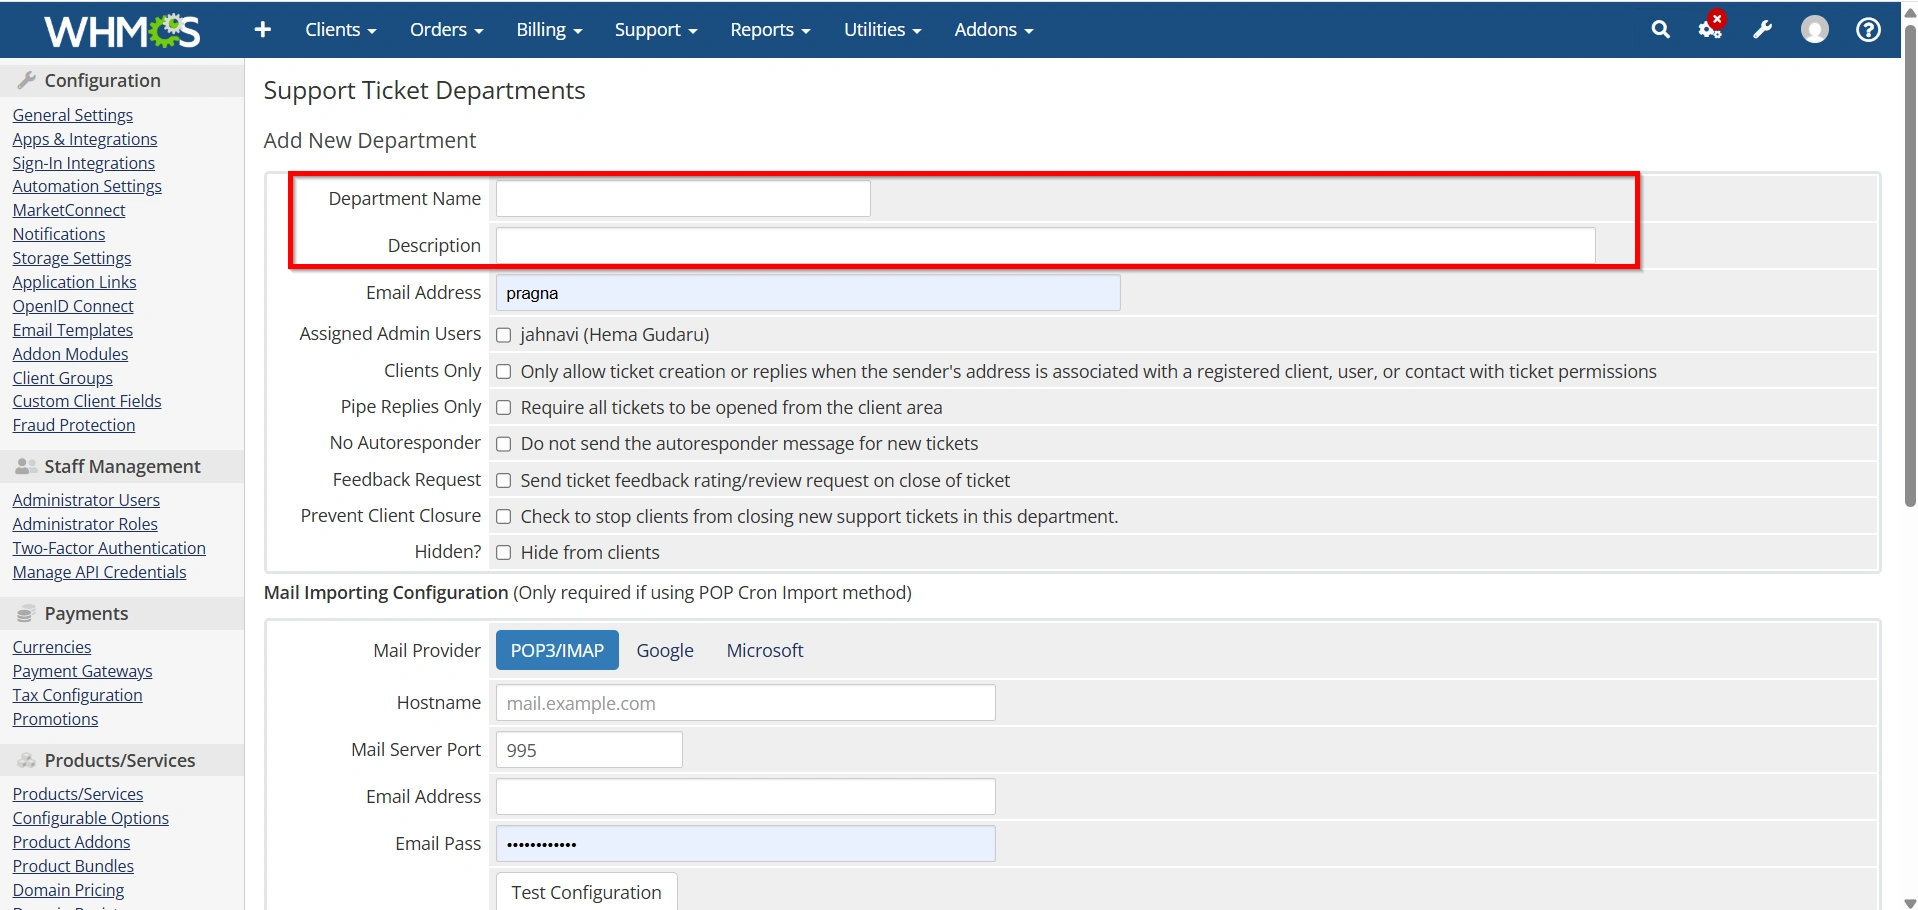Expand the Orders dropdown menu
This screenshot has width=1918, height=910.
click(x=447, y=30)
